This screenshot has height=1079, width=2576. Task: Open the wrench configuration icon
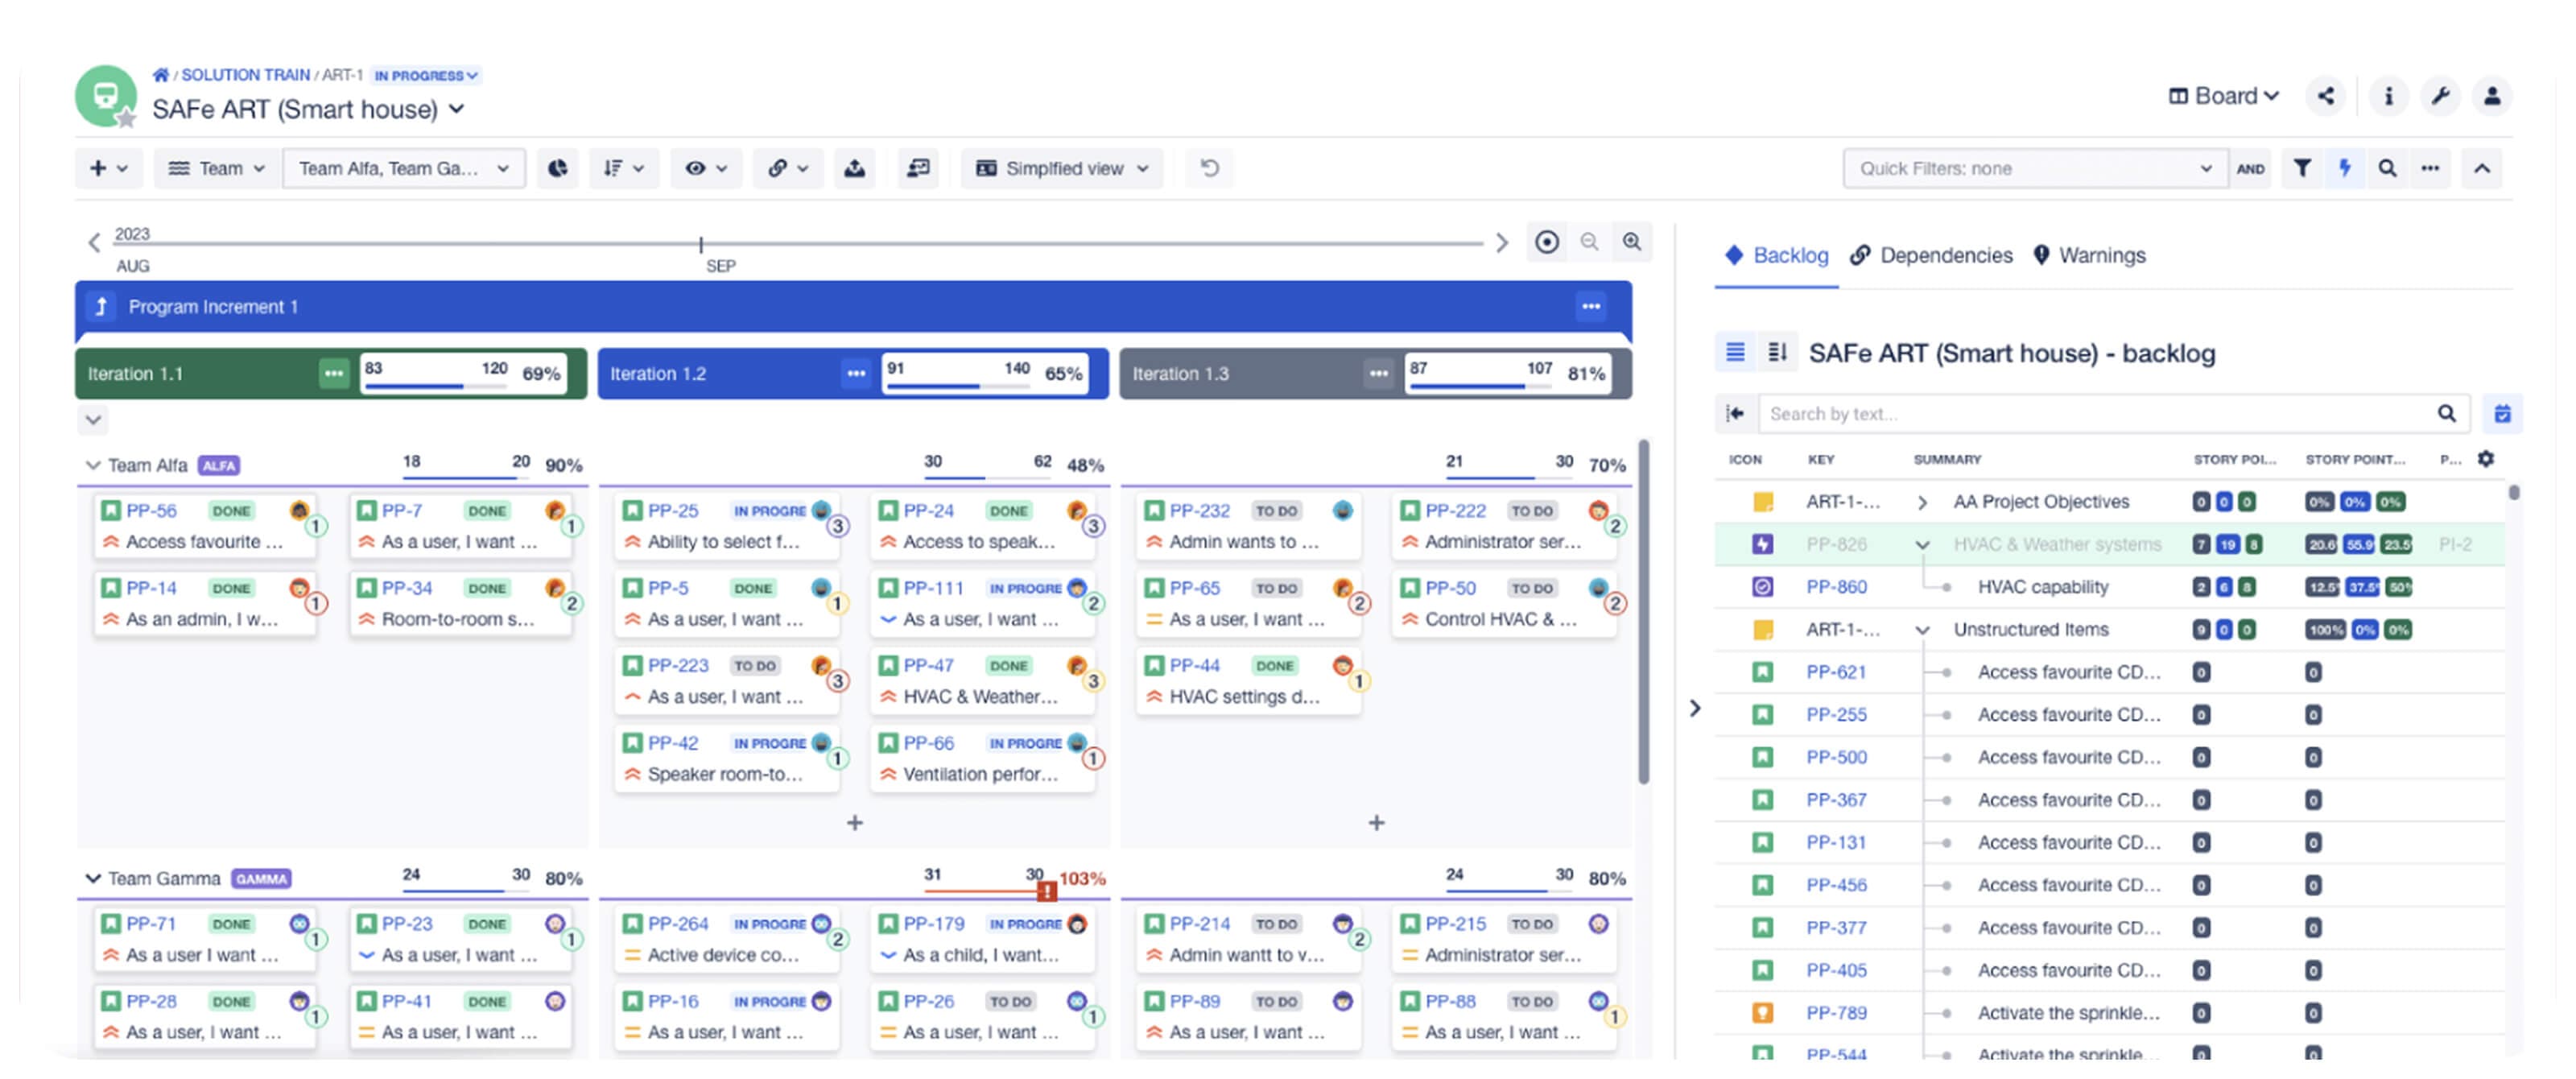pos(2440,96)
